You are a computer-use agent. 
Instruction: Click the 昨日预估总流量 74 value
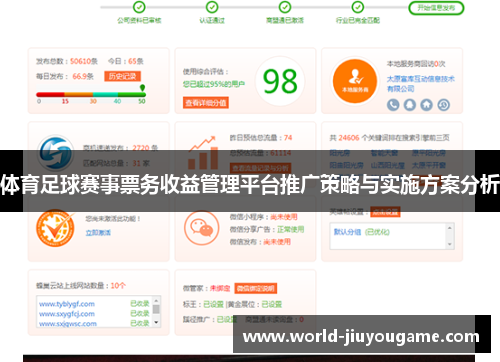tap(288, 138)
